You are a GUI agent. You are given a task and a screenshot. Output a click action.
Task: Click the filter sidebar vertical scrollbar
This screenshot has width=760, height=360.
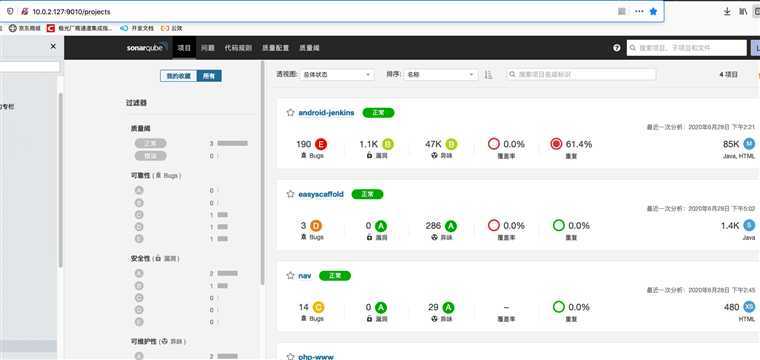(263, 172)
